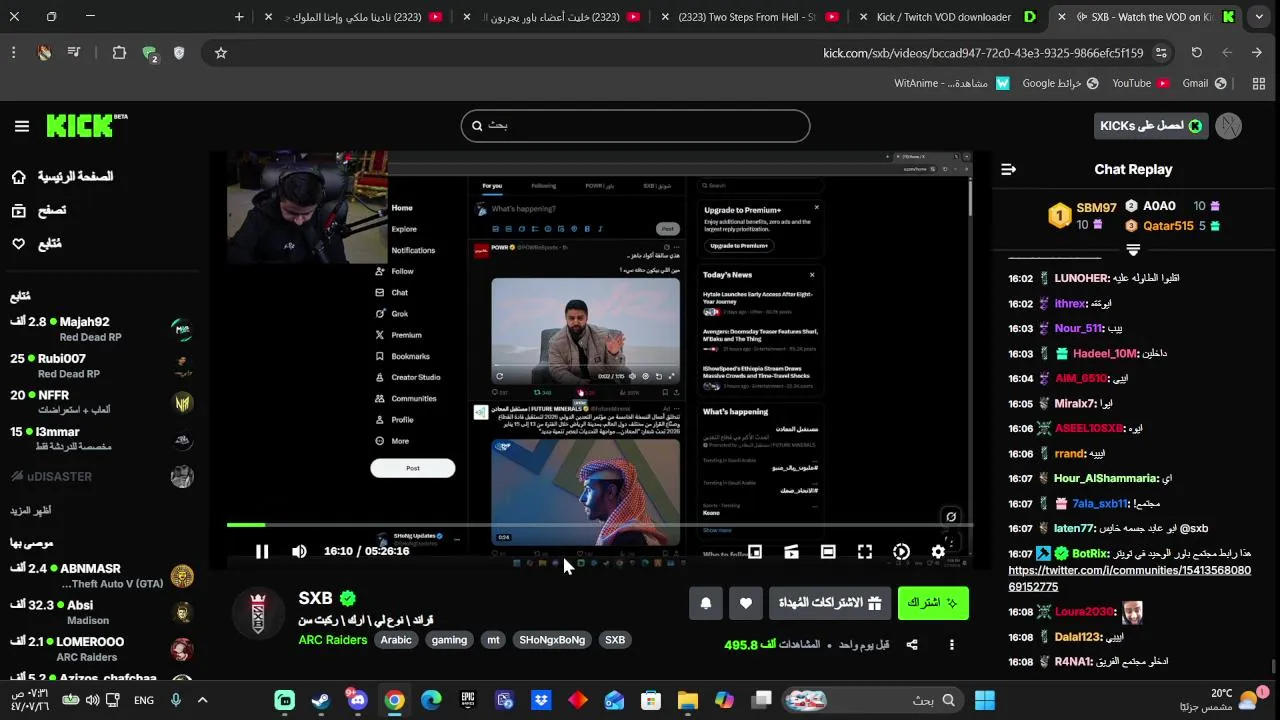Show hidden system tray icons
The height and width of the screenshot is (720, 1280).
click(x=202, y=700)
